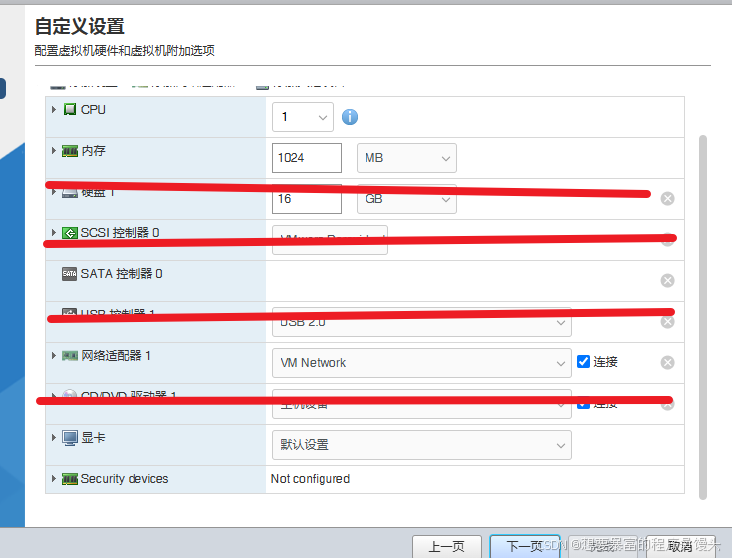This screenshot has height=558, width=732.
Task: Remove hard disk 1 with X icon
Action: click(x=668, y=199)
